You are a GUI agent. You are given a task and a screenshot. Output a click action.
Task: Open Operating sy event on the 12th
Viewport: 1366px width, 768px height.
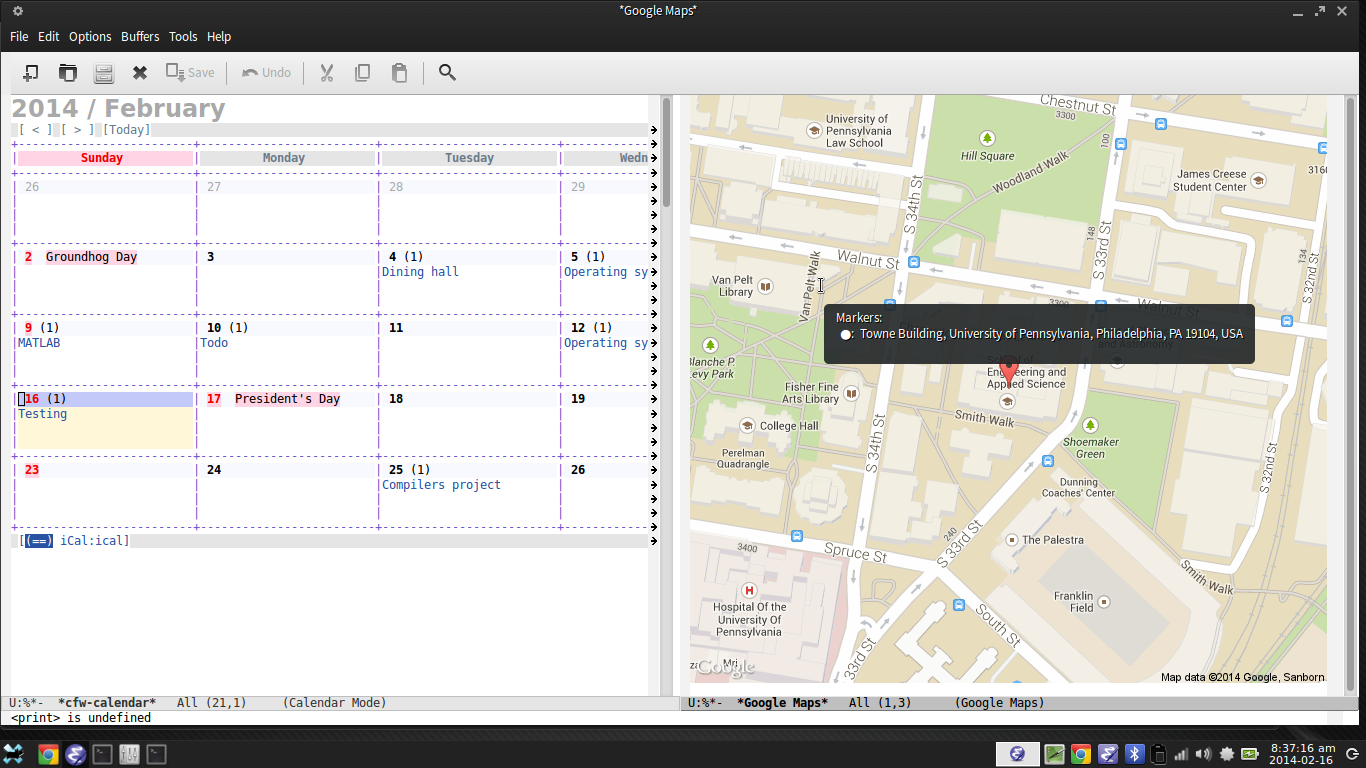(x=608, y=343)
